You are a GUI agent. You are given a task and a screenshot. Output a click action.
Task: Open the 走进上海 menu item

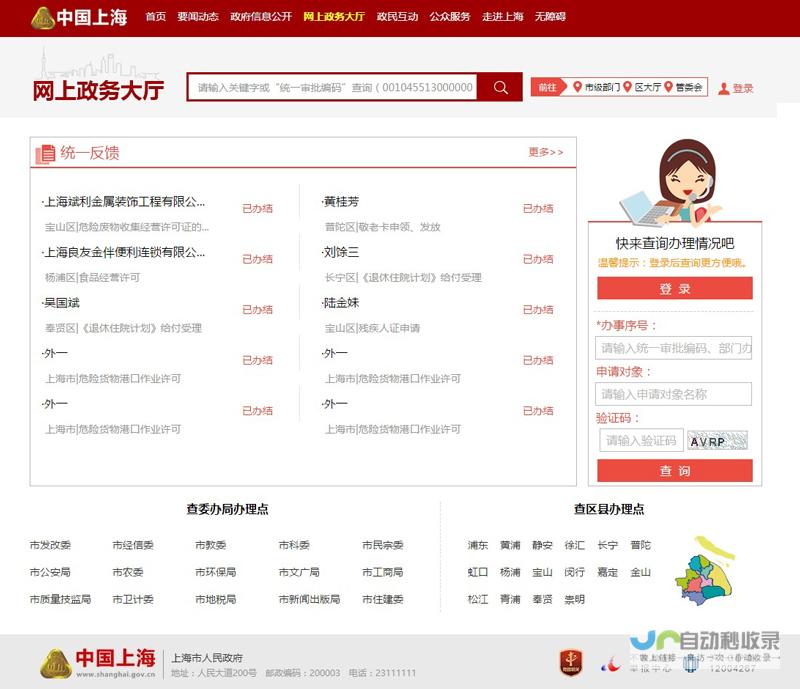503,17
